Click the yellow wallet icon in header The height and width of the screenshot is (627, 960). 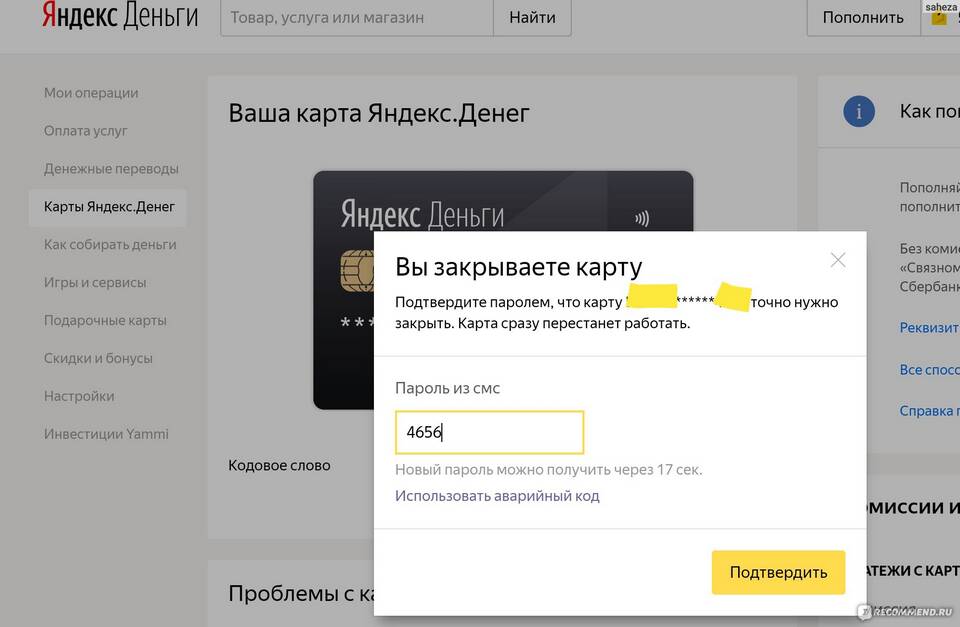point(939,18)
